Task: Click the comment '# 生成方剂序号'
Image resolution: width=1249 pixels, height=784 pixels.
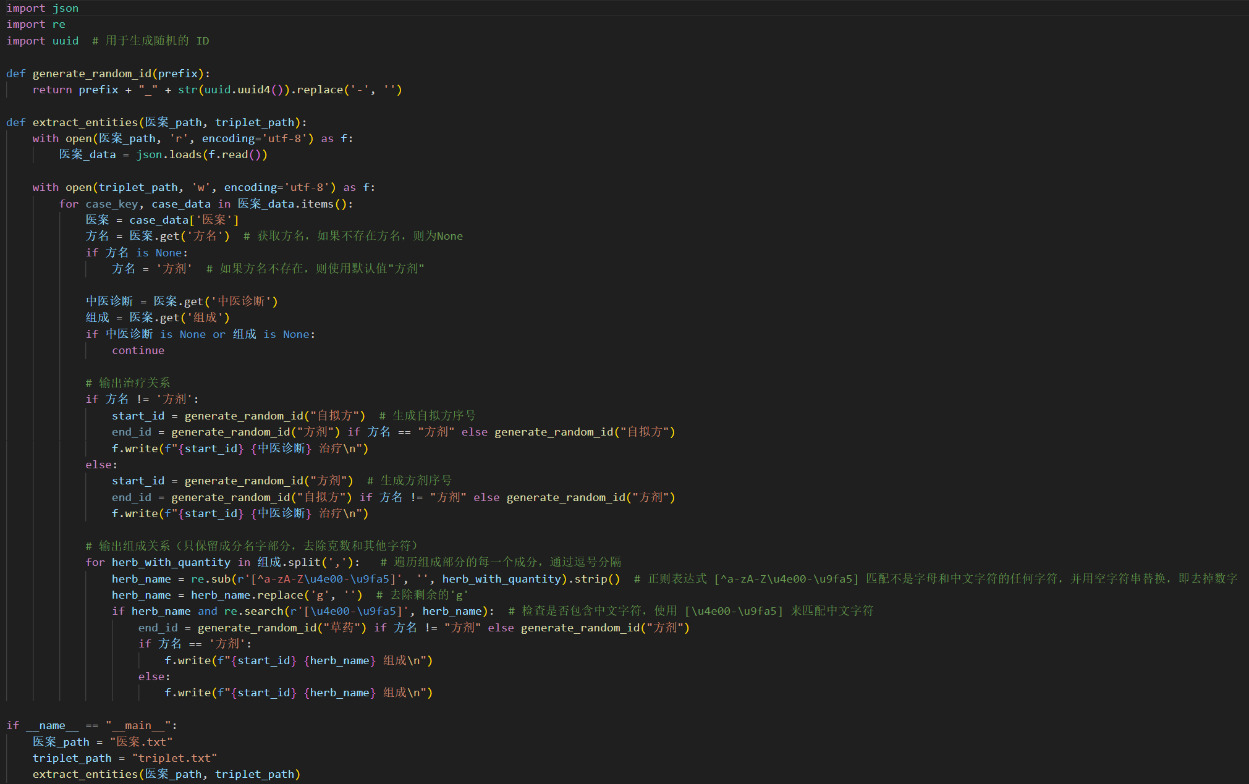Action: pyautogui.click(x=409, y=480)
